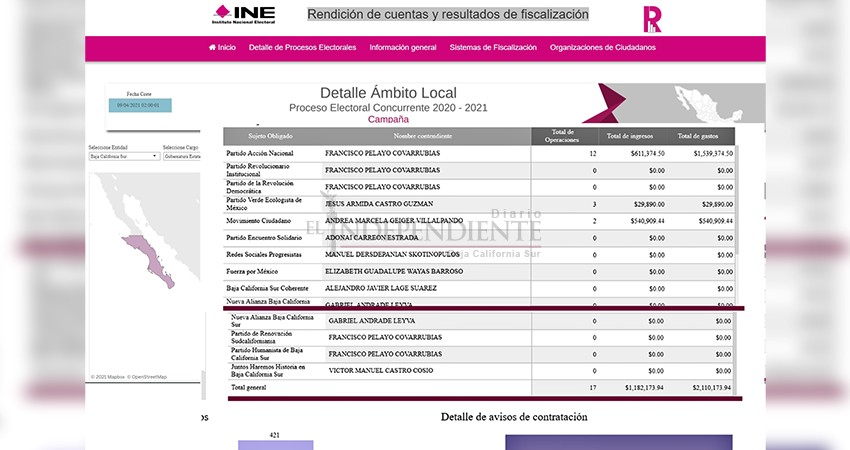The width and height of the screenshot is (850, 450).
Task: Select Baja California Sur Coherente row
Action: [479, 288]
